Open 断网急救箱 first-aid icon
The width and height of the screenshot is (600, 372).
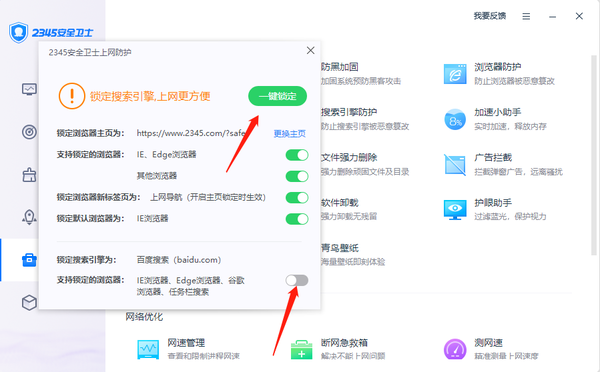pos(302,349)
